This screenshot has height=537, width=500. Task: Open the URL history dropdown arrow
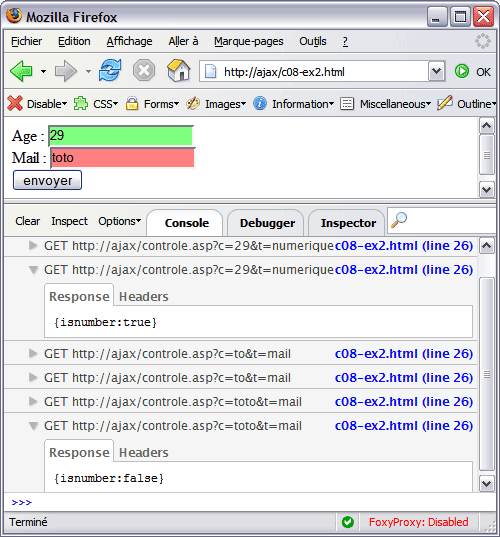click(436, 71)
